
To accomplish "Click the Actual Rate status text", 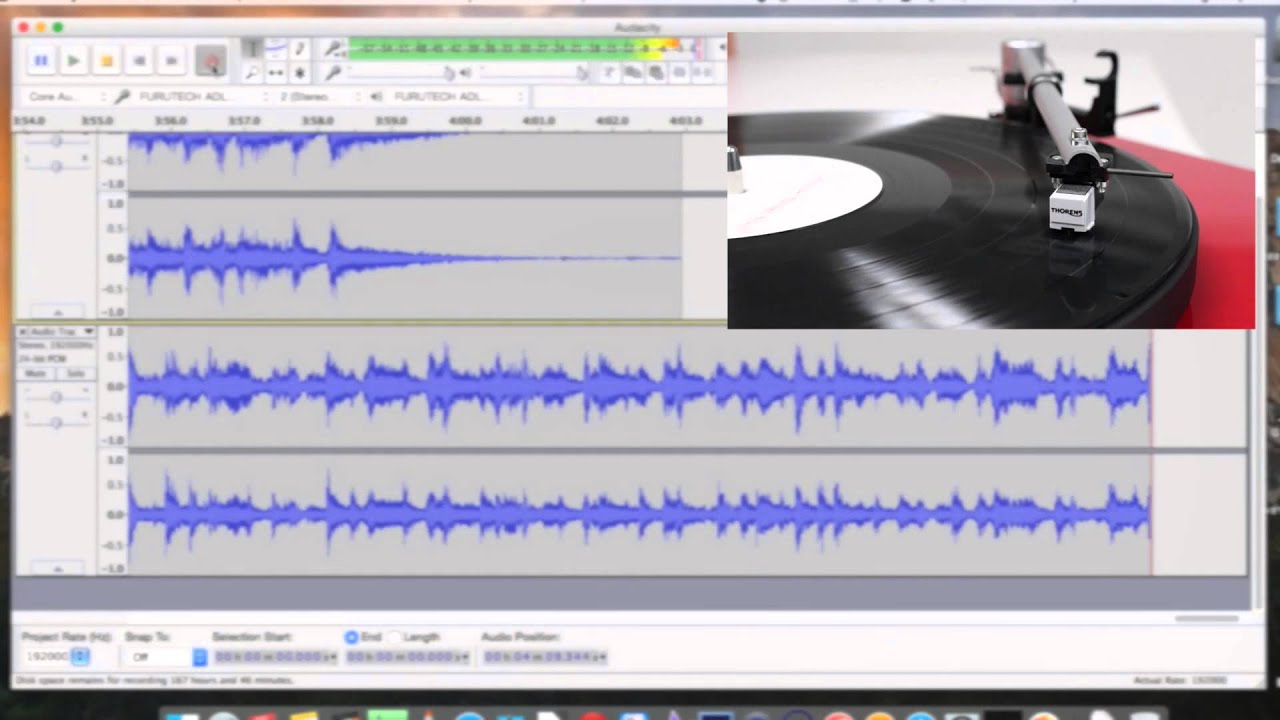I will [1180, 680].
